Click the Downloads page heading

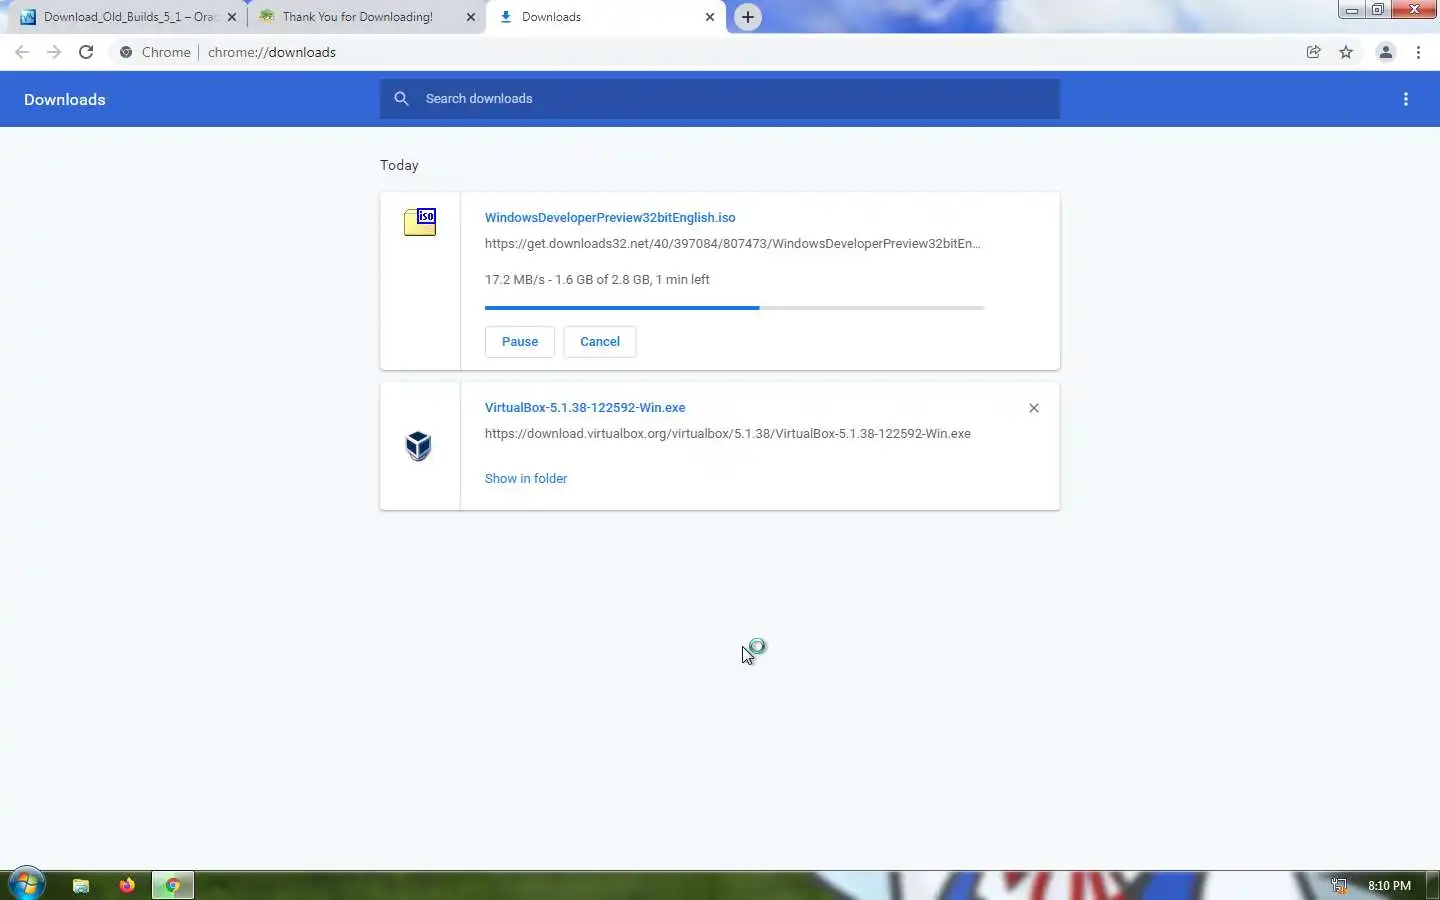pos(65,100)
